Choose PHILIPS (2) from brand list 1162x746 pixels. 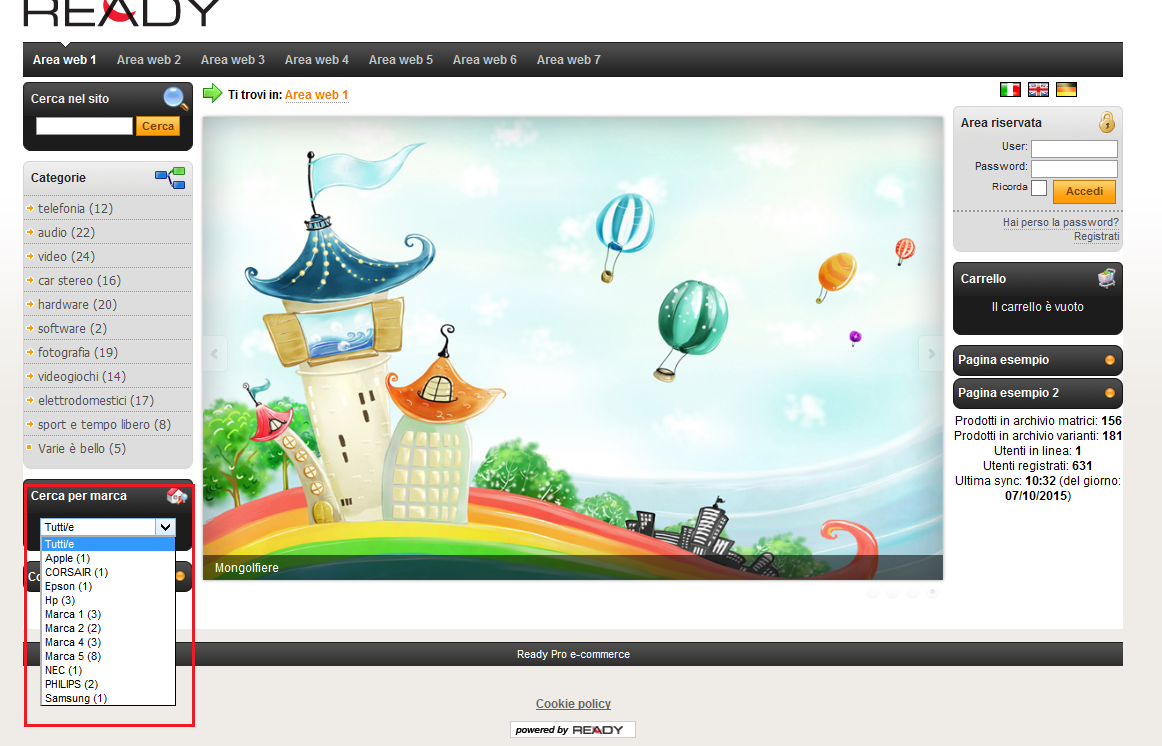tap(108, 685)
